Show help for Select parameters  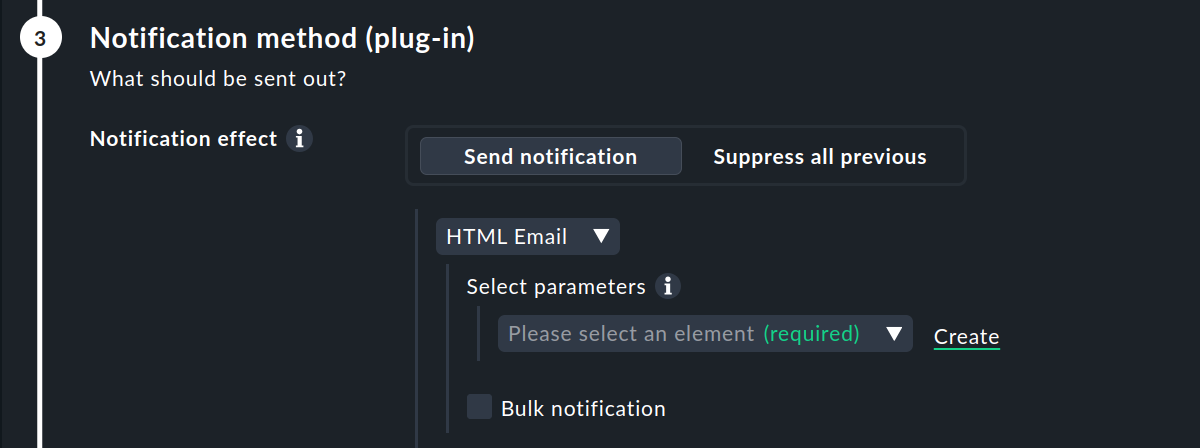click(668, 287)
